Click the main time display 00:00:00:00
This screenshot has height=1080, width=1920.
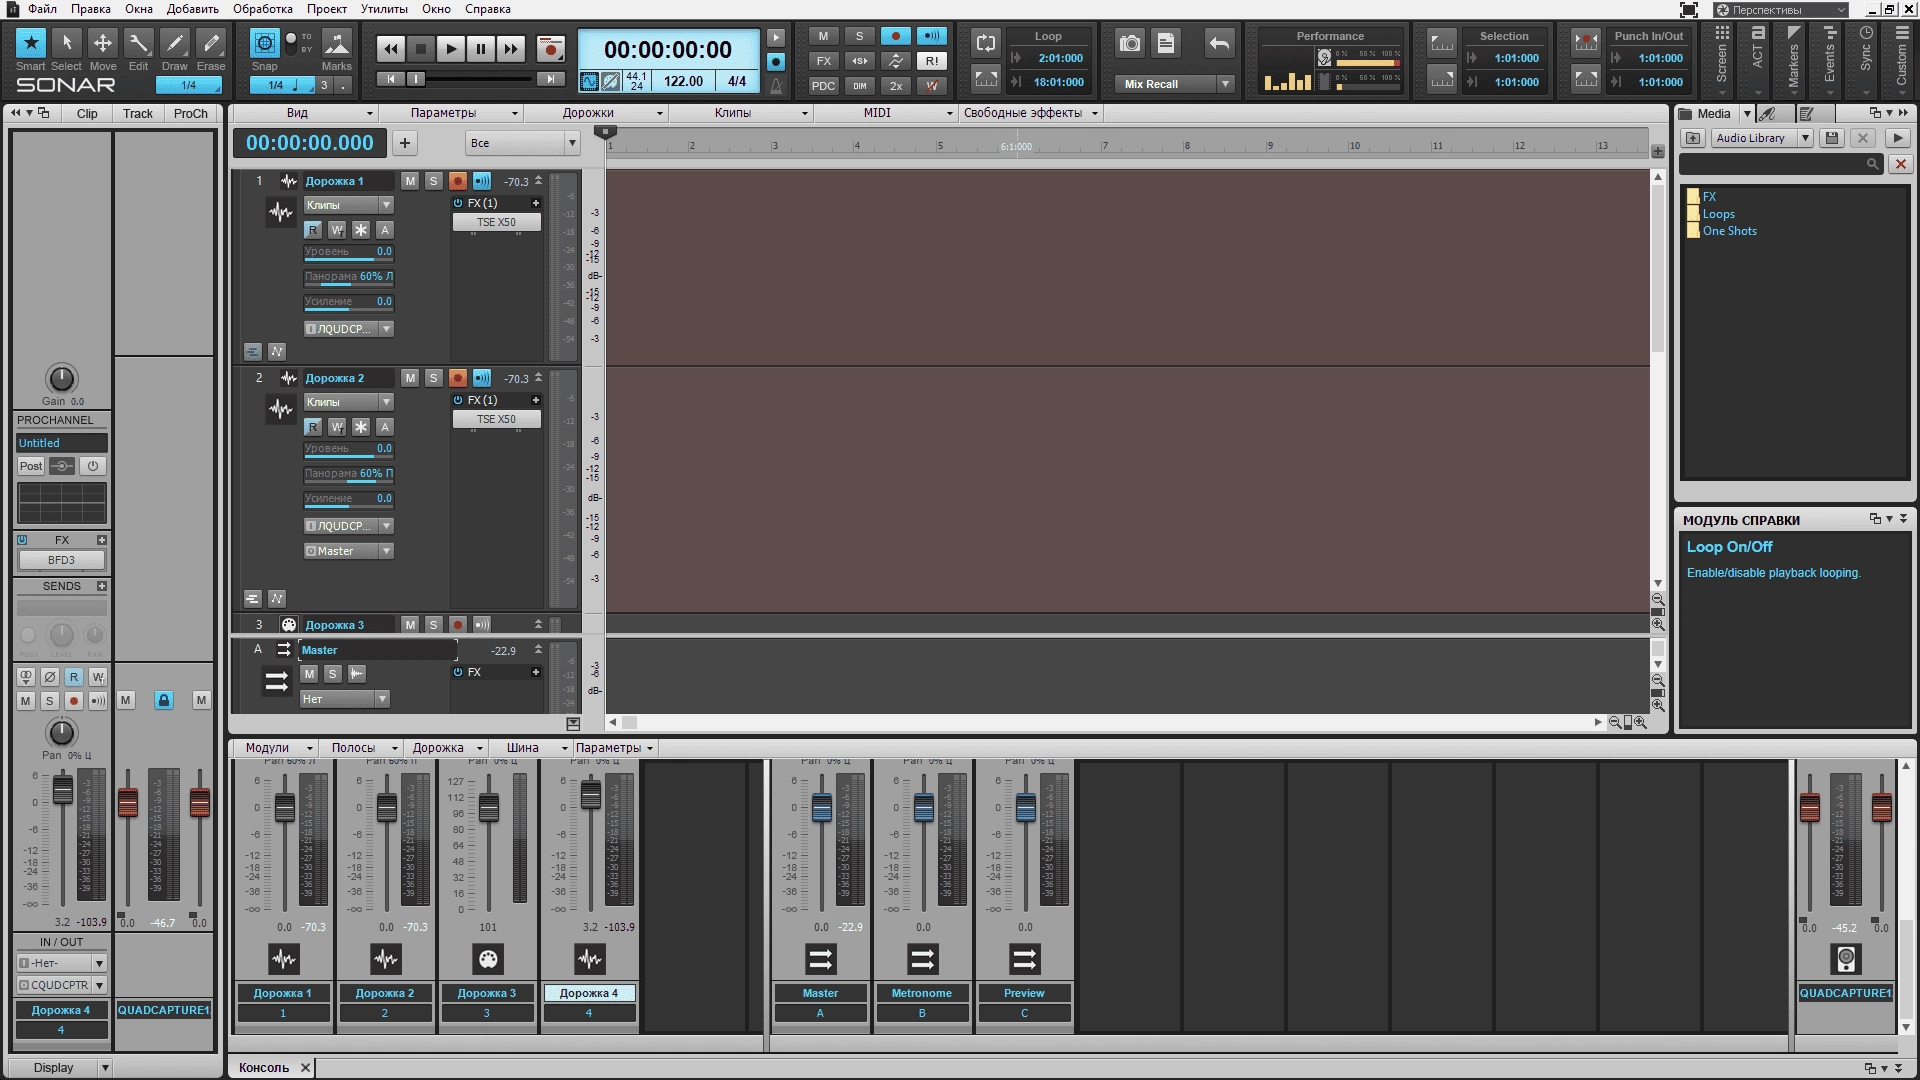pos(667,49)
